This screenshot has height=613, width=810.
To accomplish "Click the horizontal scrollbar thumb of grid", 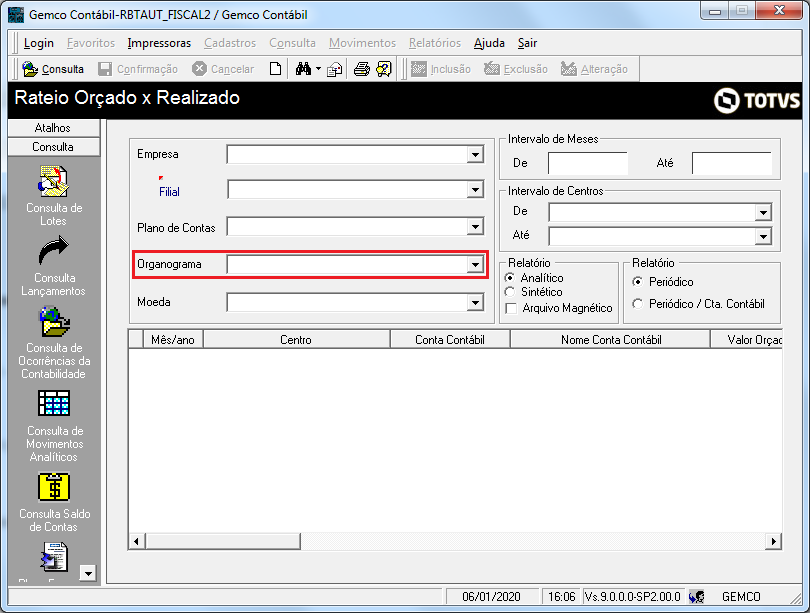I will click(x=223, y=541).
